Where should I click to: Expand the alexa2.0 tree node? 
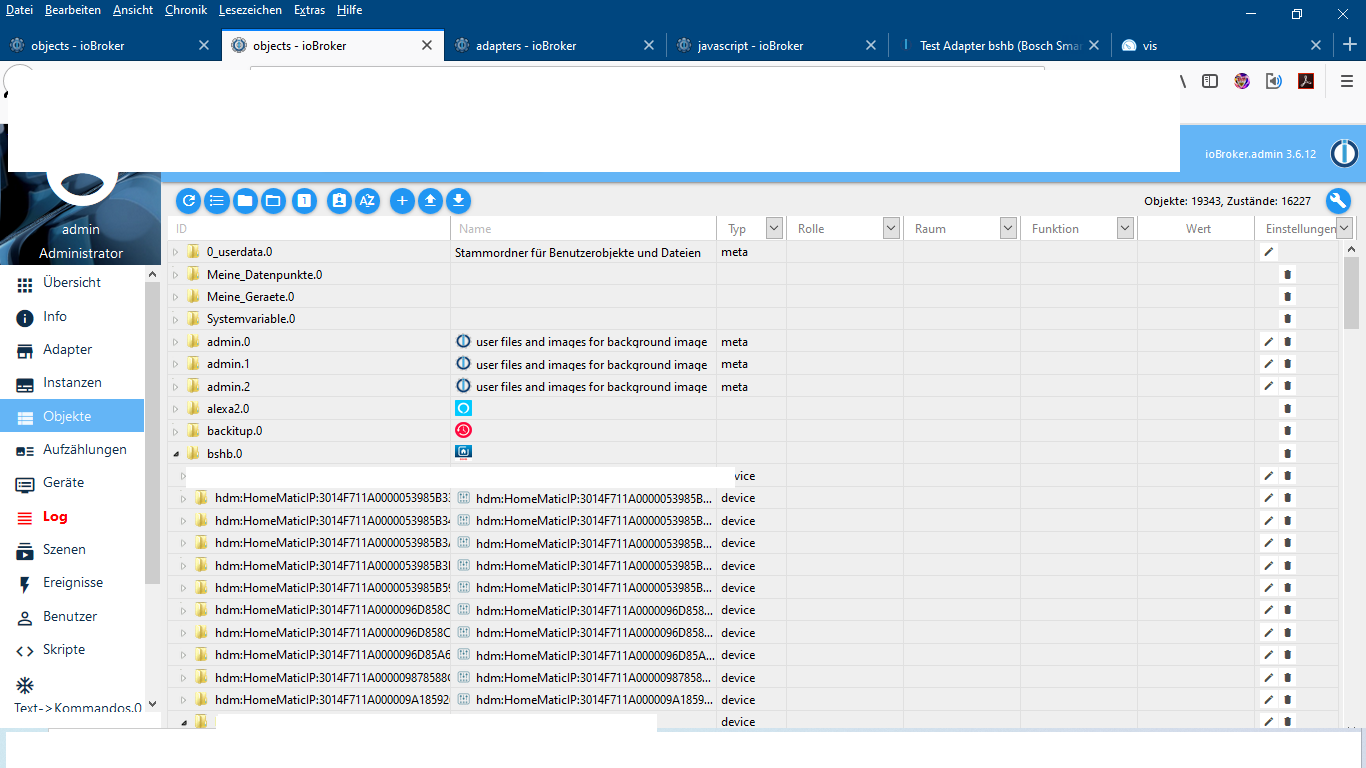(176, 409)
